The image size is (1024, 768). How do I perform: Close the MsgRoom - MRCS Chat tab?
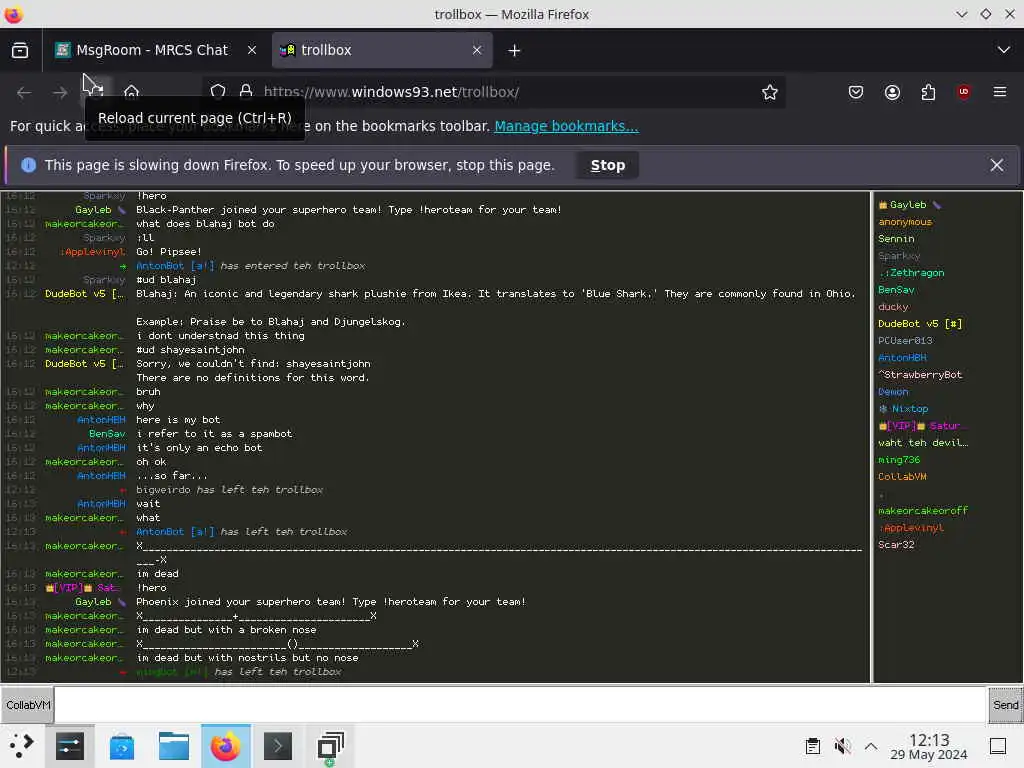click(x=252, y=50)
